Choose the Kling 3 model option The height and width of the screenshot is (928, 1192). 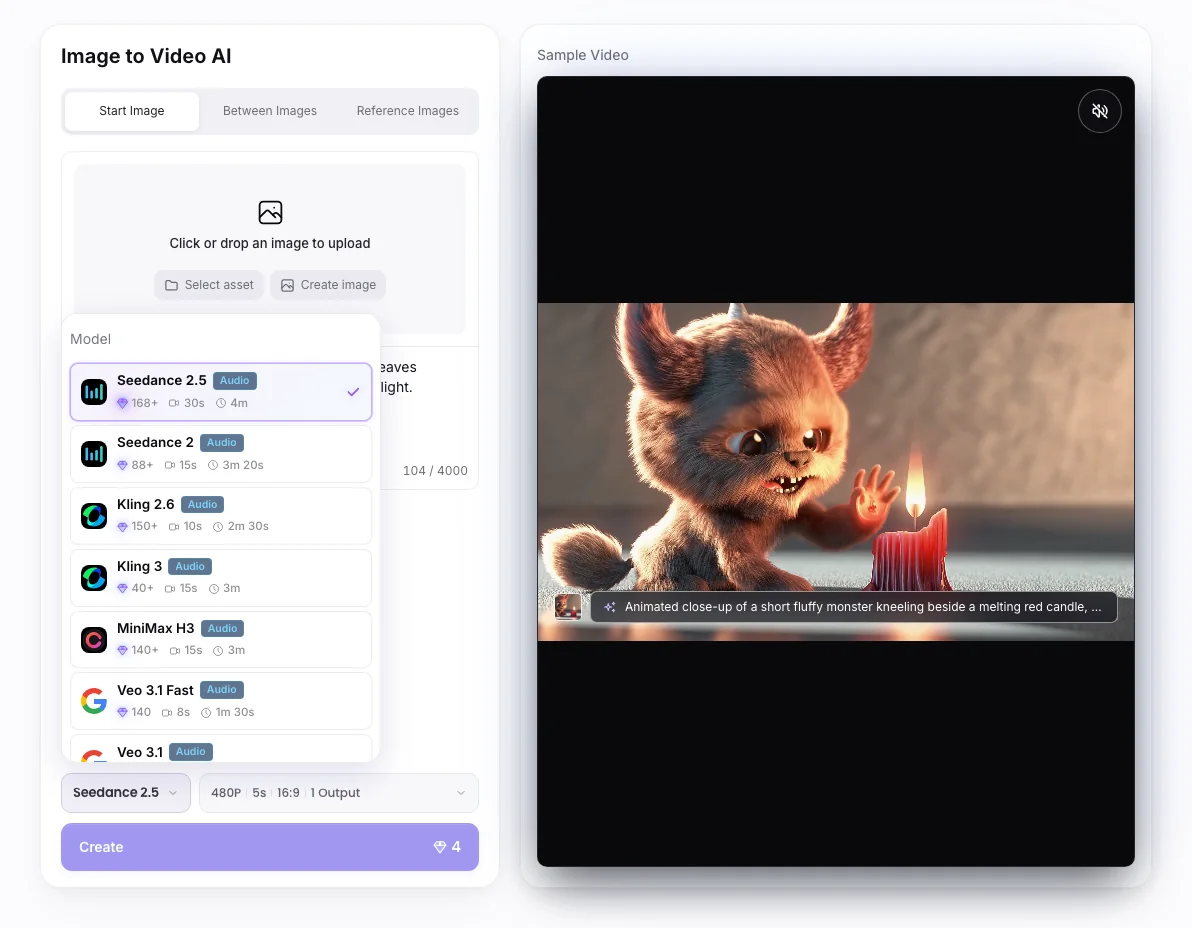coord(220,578)
